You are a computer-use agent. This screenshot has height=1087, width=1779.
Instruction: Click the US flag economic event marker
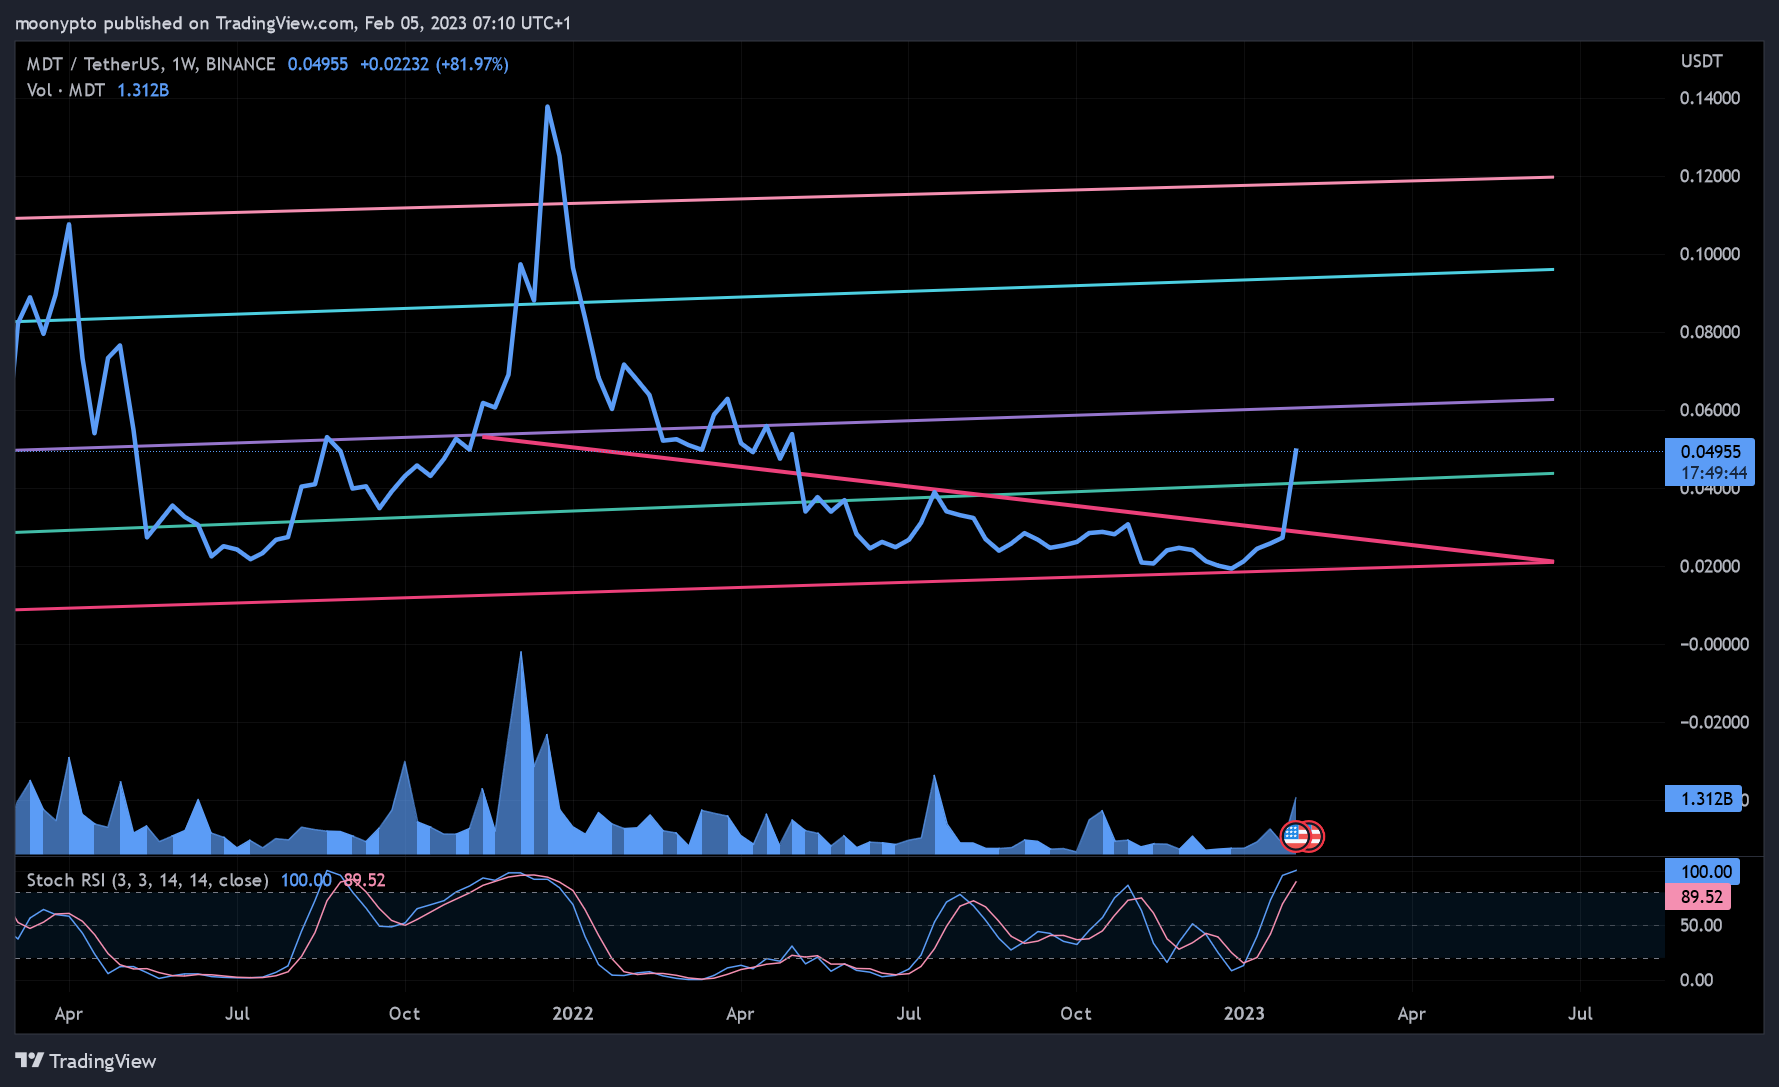pos(1296,836)
